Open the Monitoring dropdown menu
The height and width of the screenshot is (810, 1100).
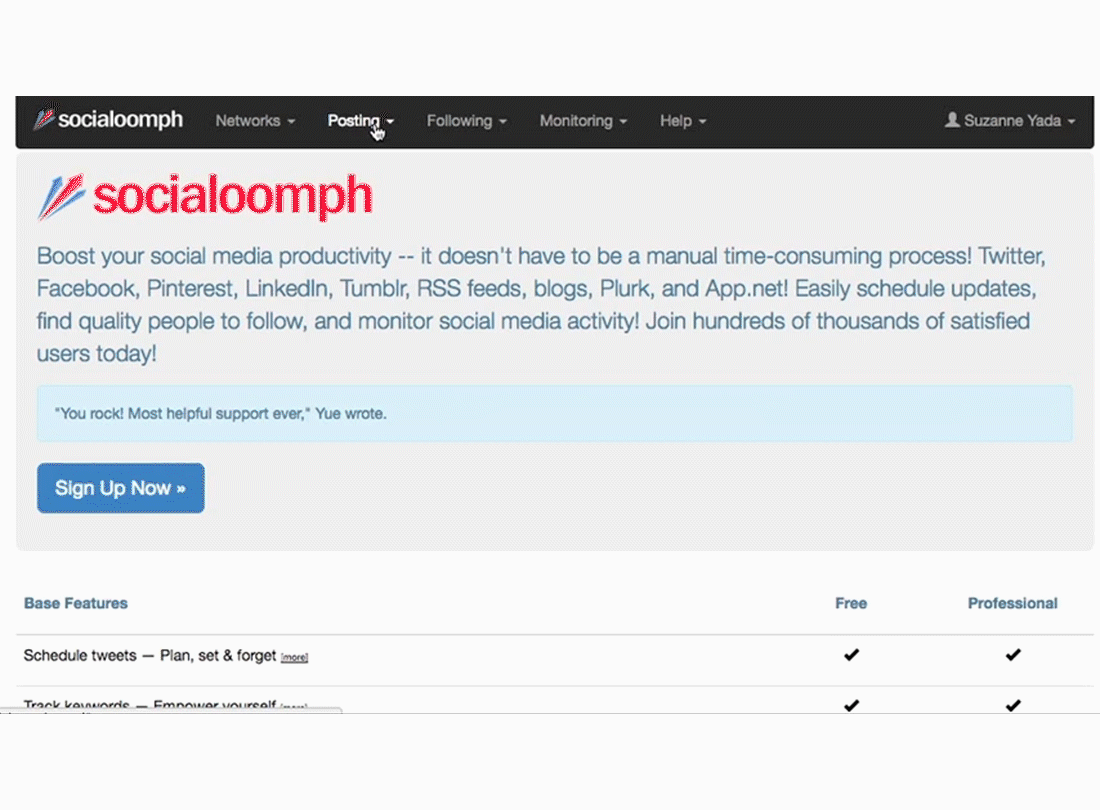pyautogui.click(x=583, y=121)
